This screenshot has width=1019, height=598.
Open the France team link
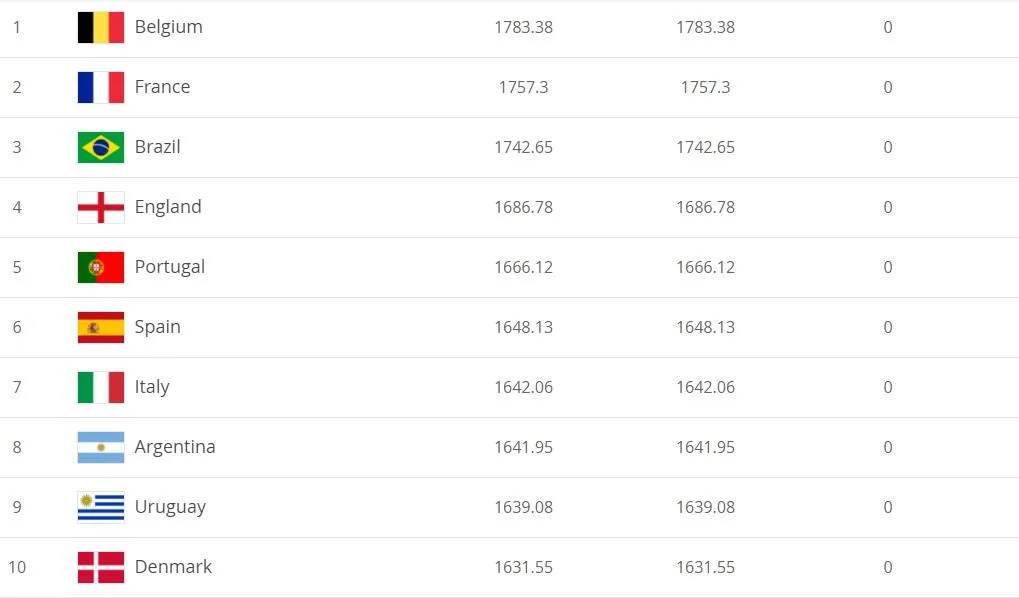coord(162,87)
